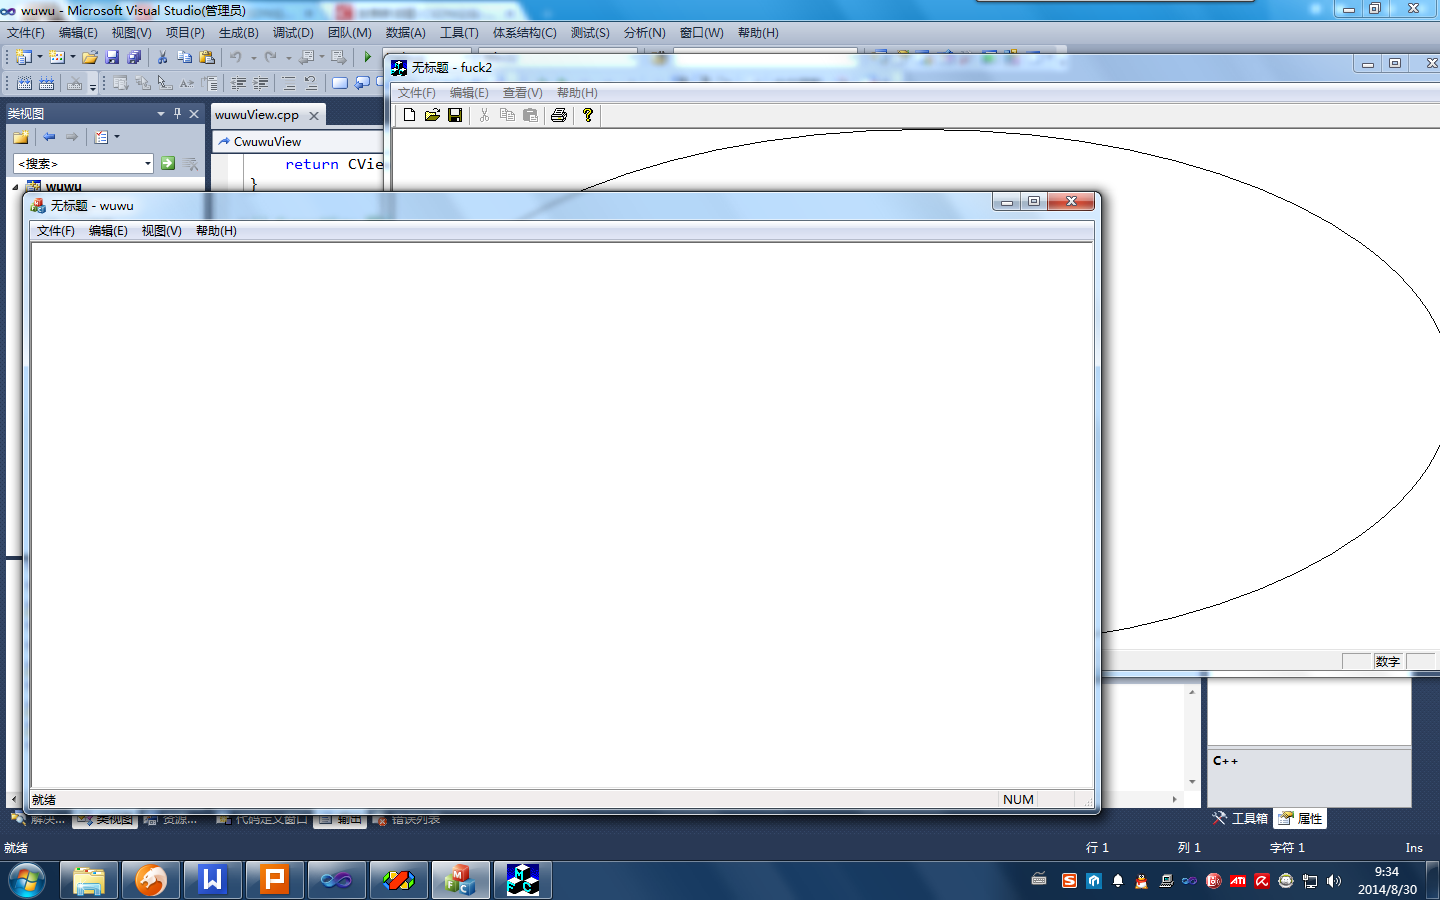This screenshot has height=900, width=1440.
Task: Click New Project icon in Visual Studio toolbar
Action: click(x=24, y=57)
